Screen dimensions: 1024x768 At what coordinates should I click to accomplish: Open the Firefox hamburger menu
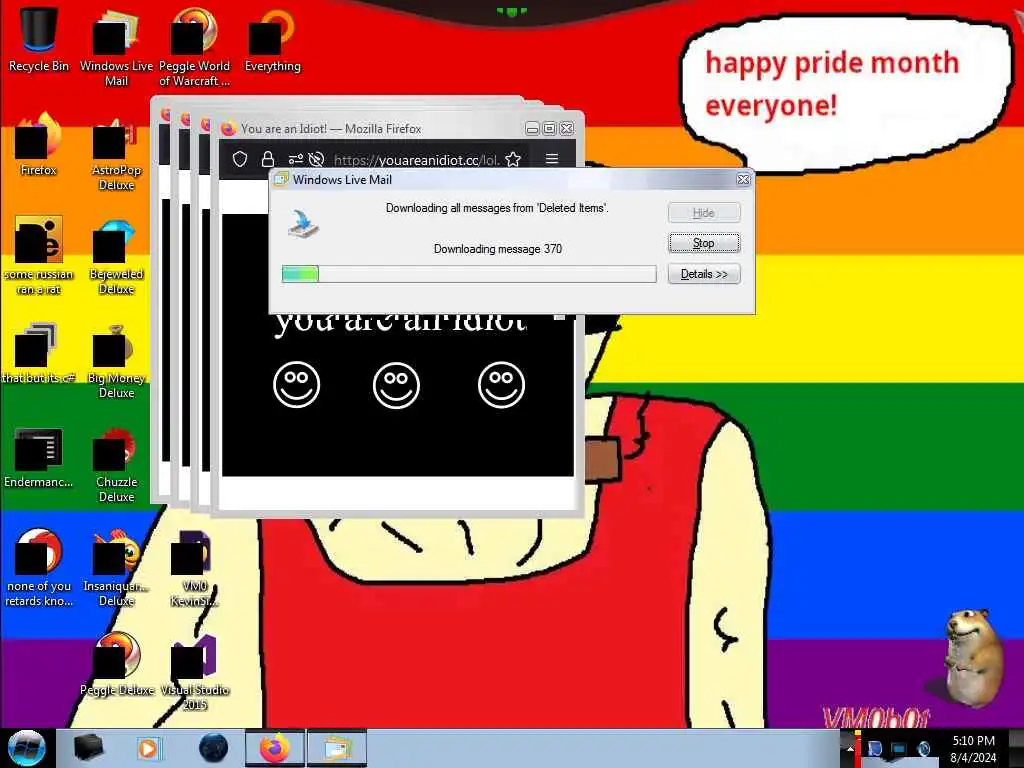(552, 159)
